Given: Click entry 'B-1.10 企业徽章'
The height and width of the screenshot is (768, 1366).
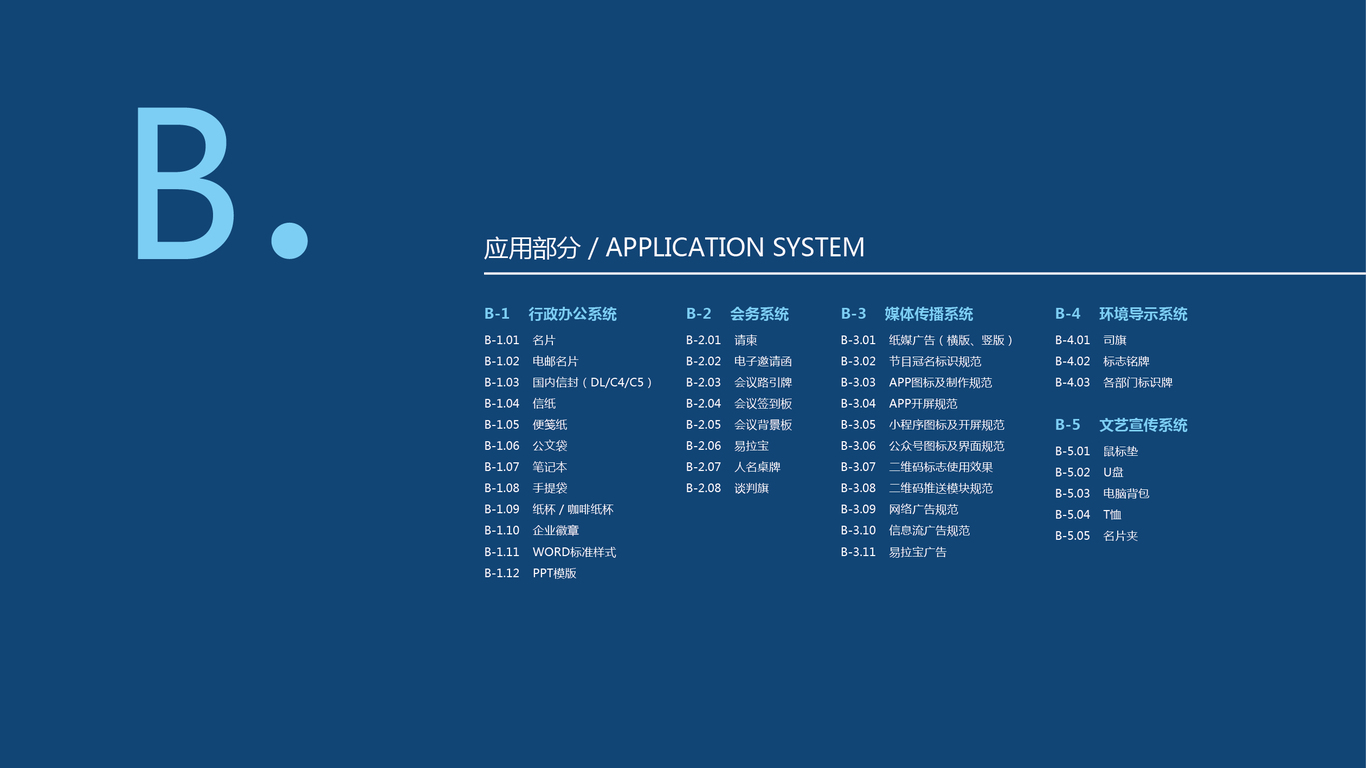Looking at the screenshot, I should click(x=532, y=531).
